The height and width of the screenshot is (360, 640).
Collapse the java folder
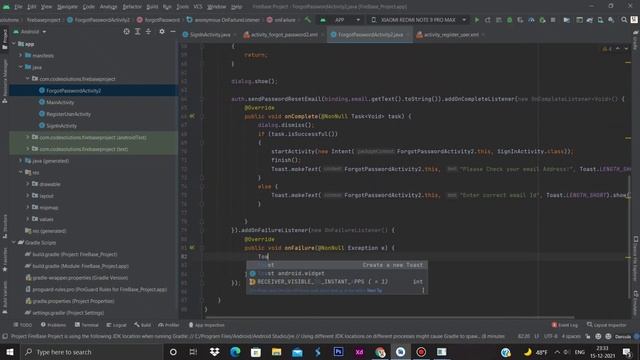pos(21,67)
